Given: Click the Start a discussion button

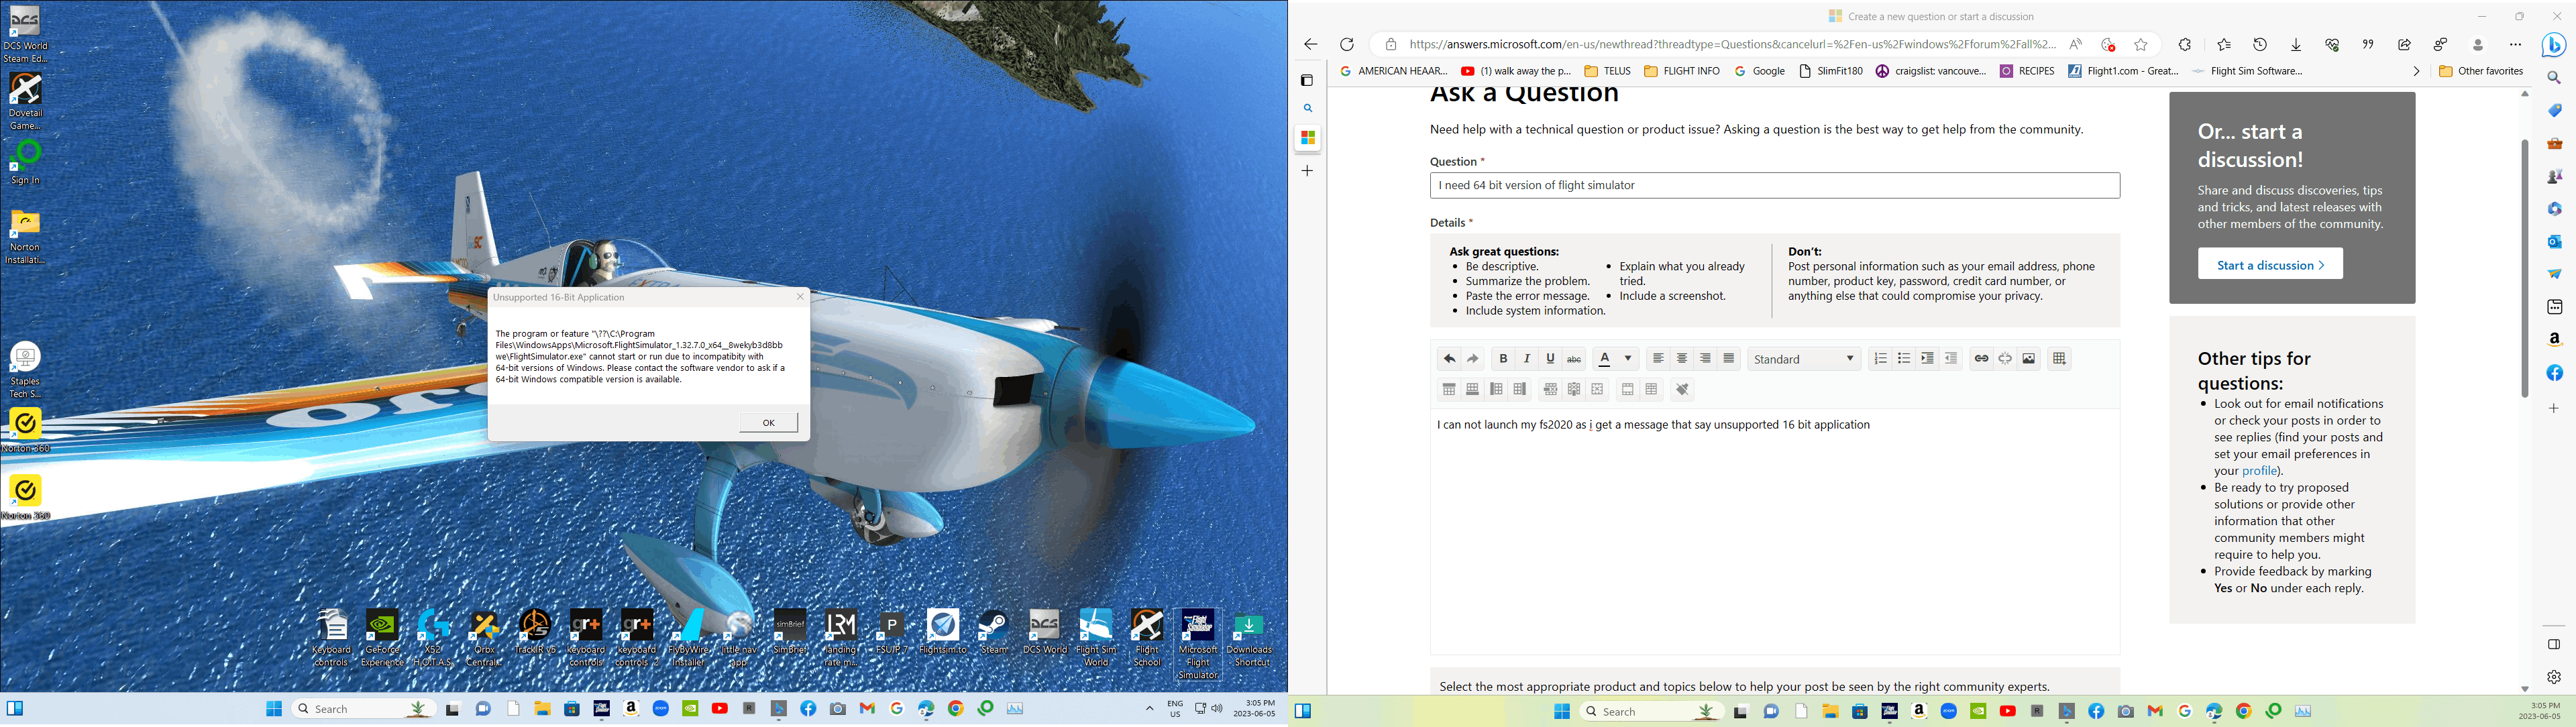Looking at the screenshot, I should point(2270,265).
